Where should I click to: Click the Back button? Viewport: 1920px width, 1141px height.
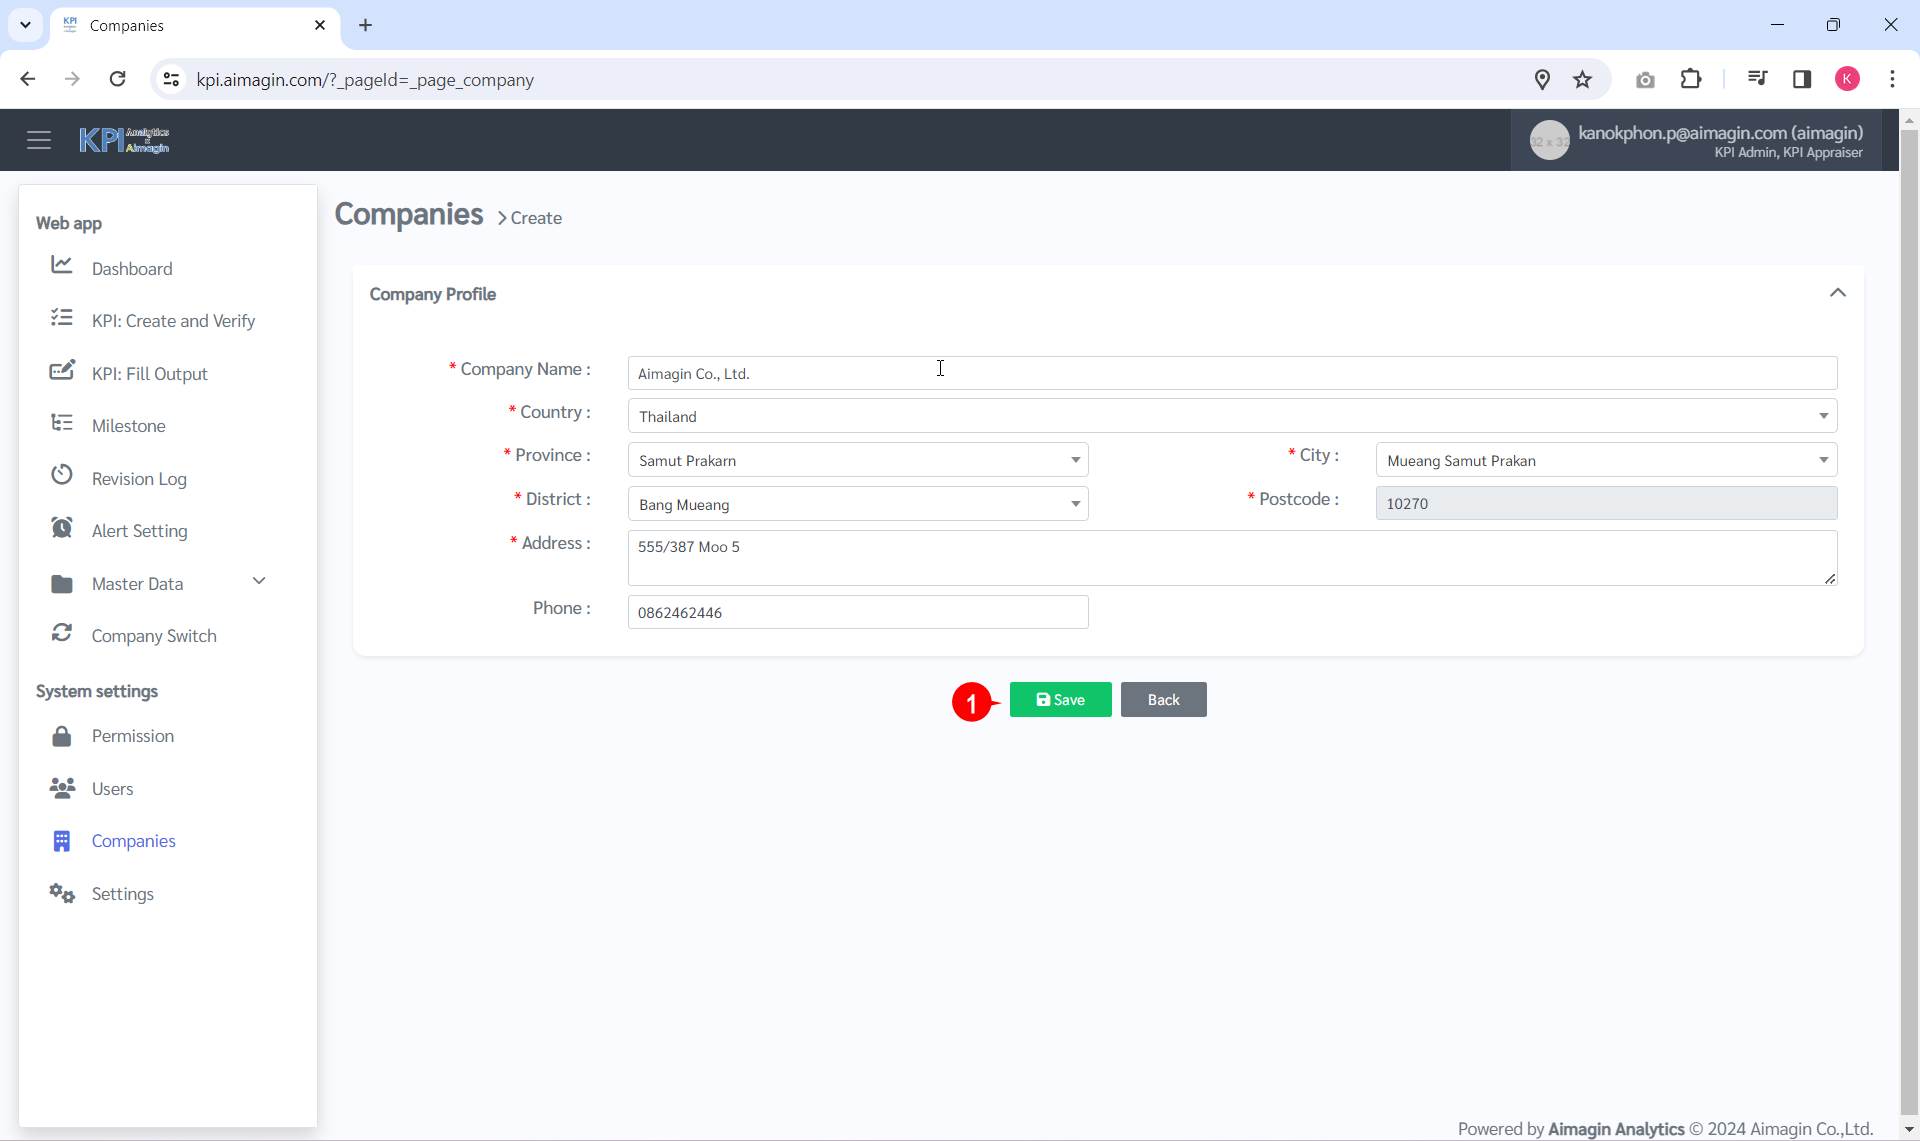point(1163,699)
